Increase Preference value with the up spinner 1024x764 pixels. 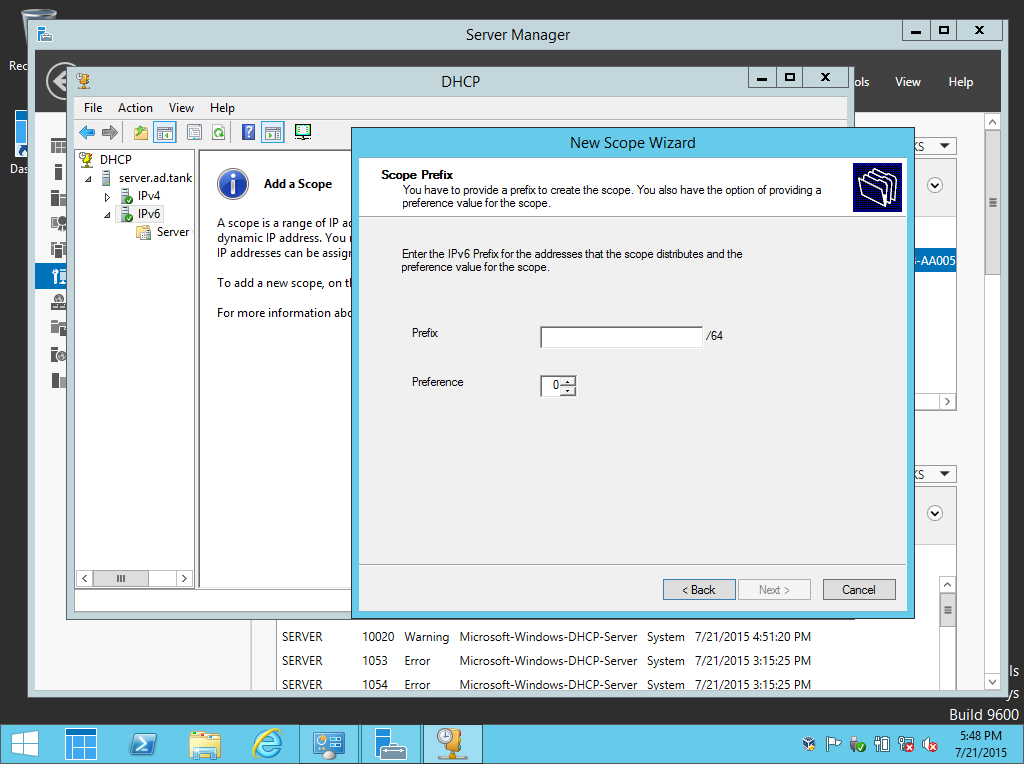pyautogui.click(x=567, y=381)
